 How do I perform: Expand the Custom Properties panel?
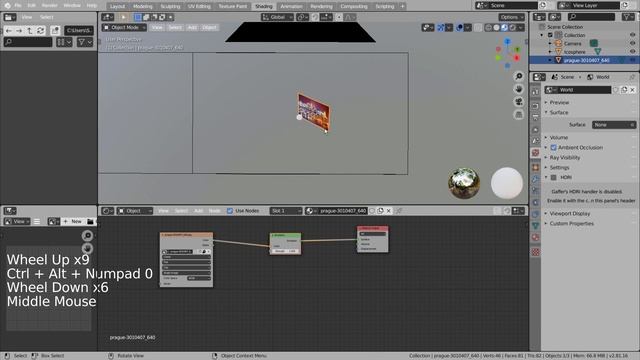click(571, 224)
